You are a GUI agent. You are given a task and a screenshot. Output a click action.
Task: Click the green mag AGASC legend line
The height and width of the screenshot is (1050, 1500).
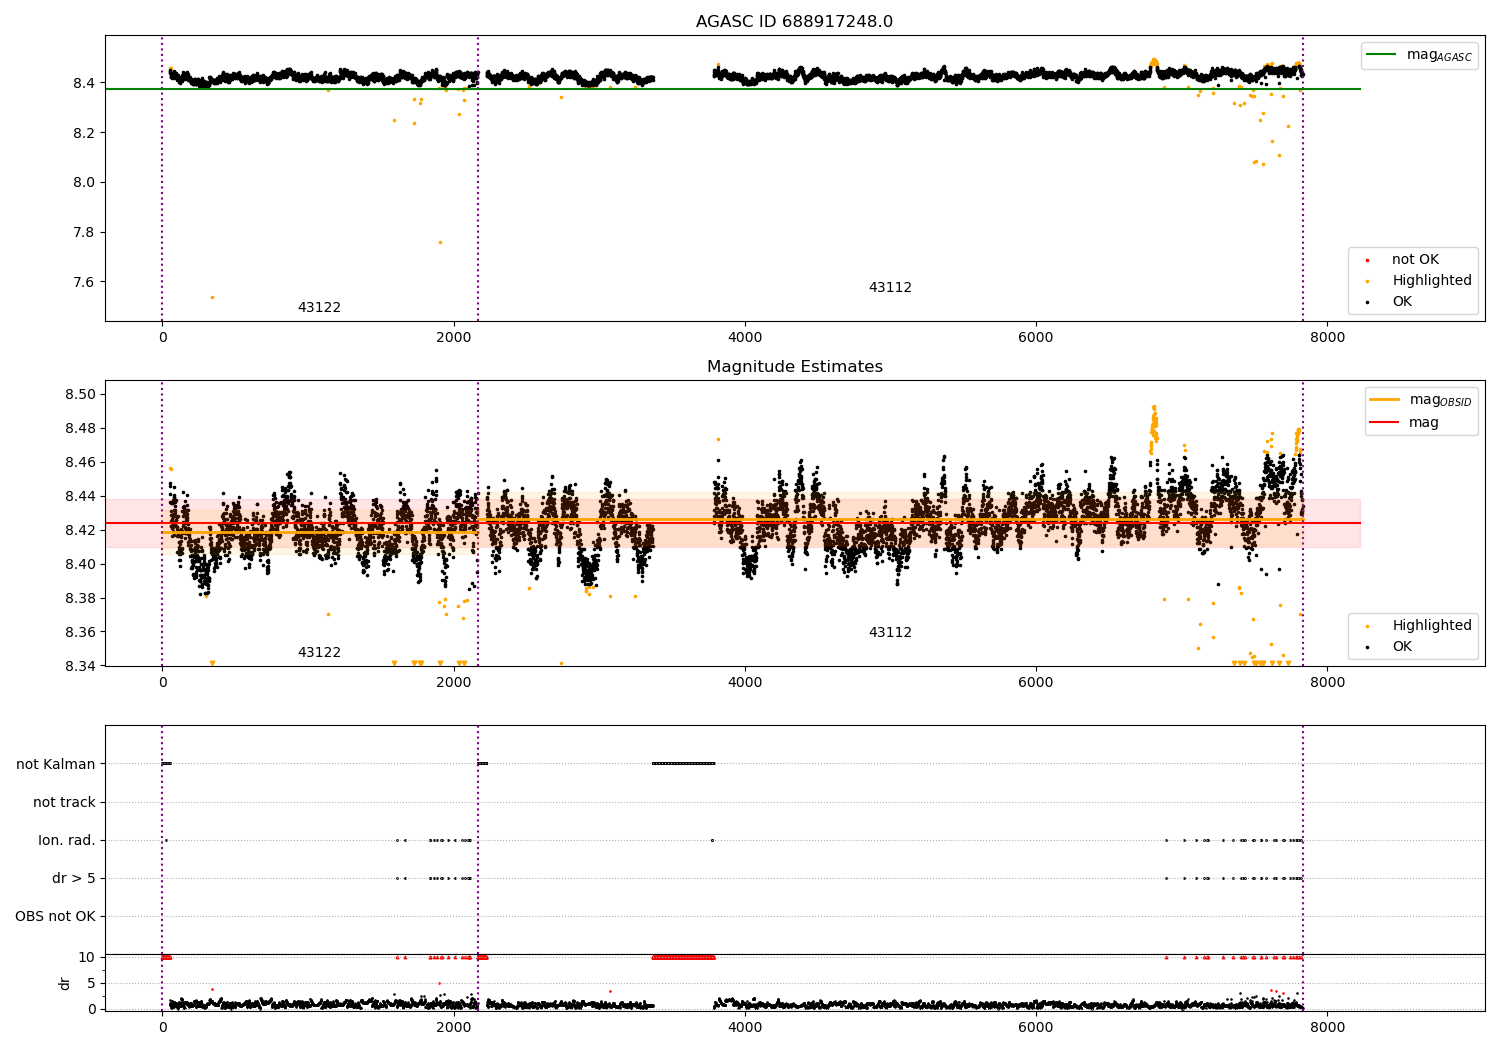pyautogui.click(x=1383, y=55)
